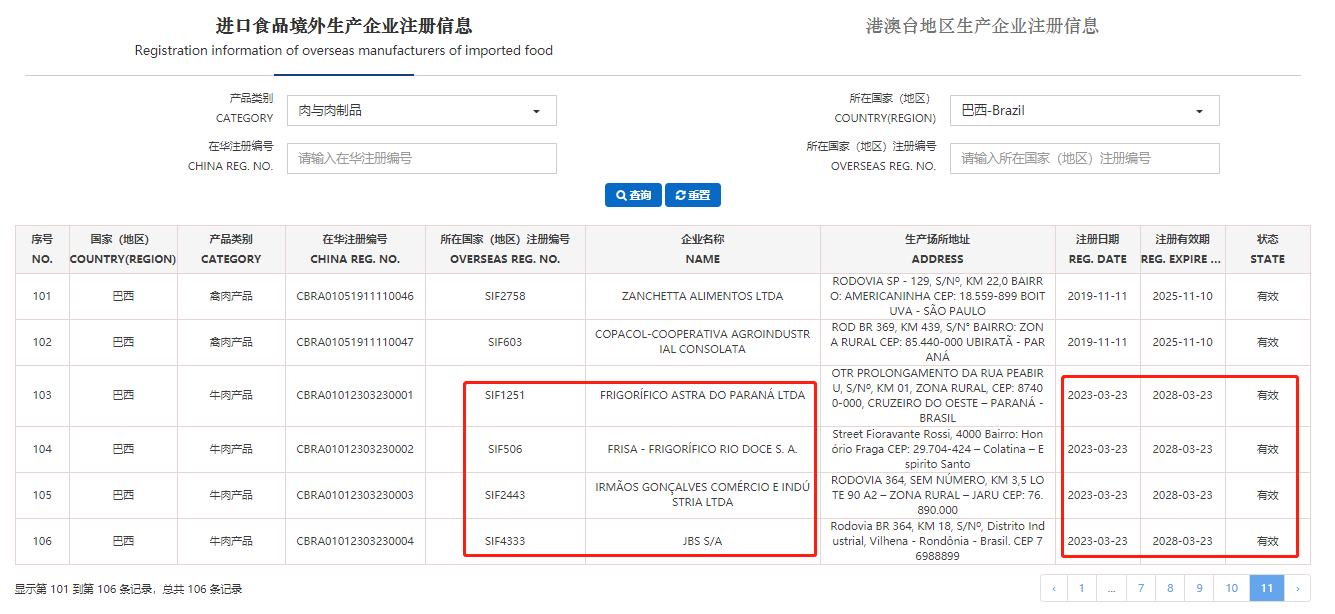Open the 产品类别 CATEGORY dropdown
The height and width of the screenshot is (614, 1335).
[421, 110]
